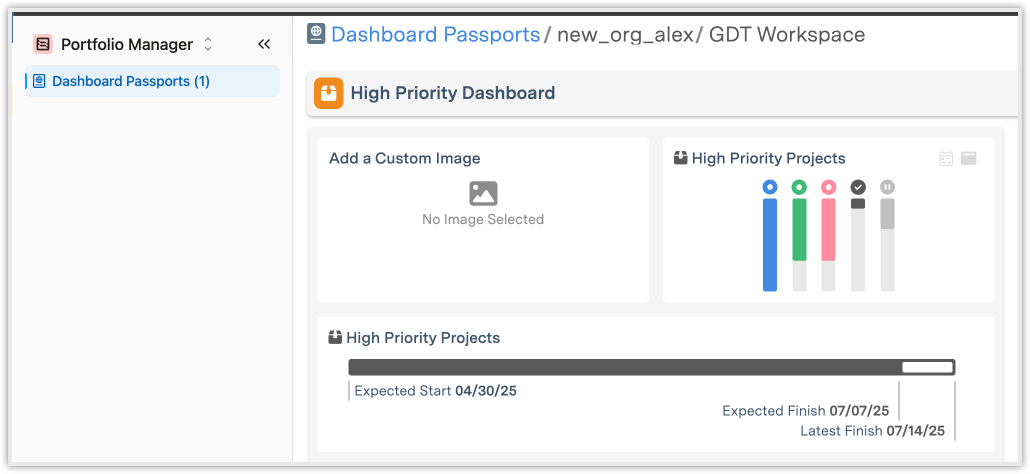
Task: Click the orange High Priority Dashboard icon
Action: 328,93
